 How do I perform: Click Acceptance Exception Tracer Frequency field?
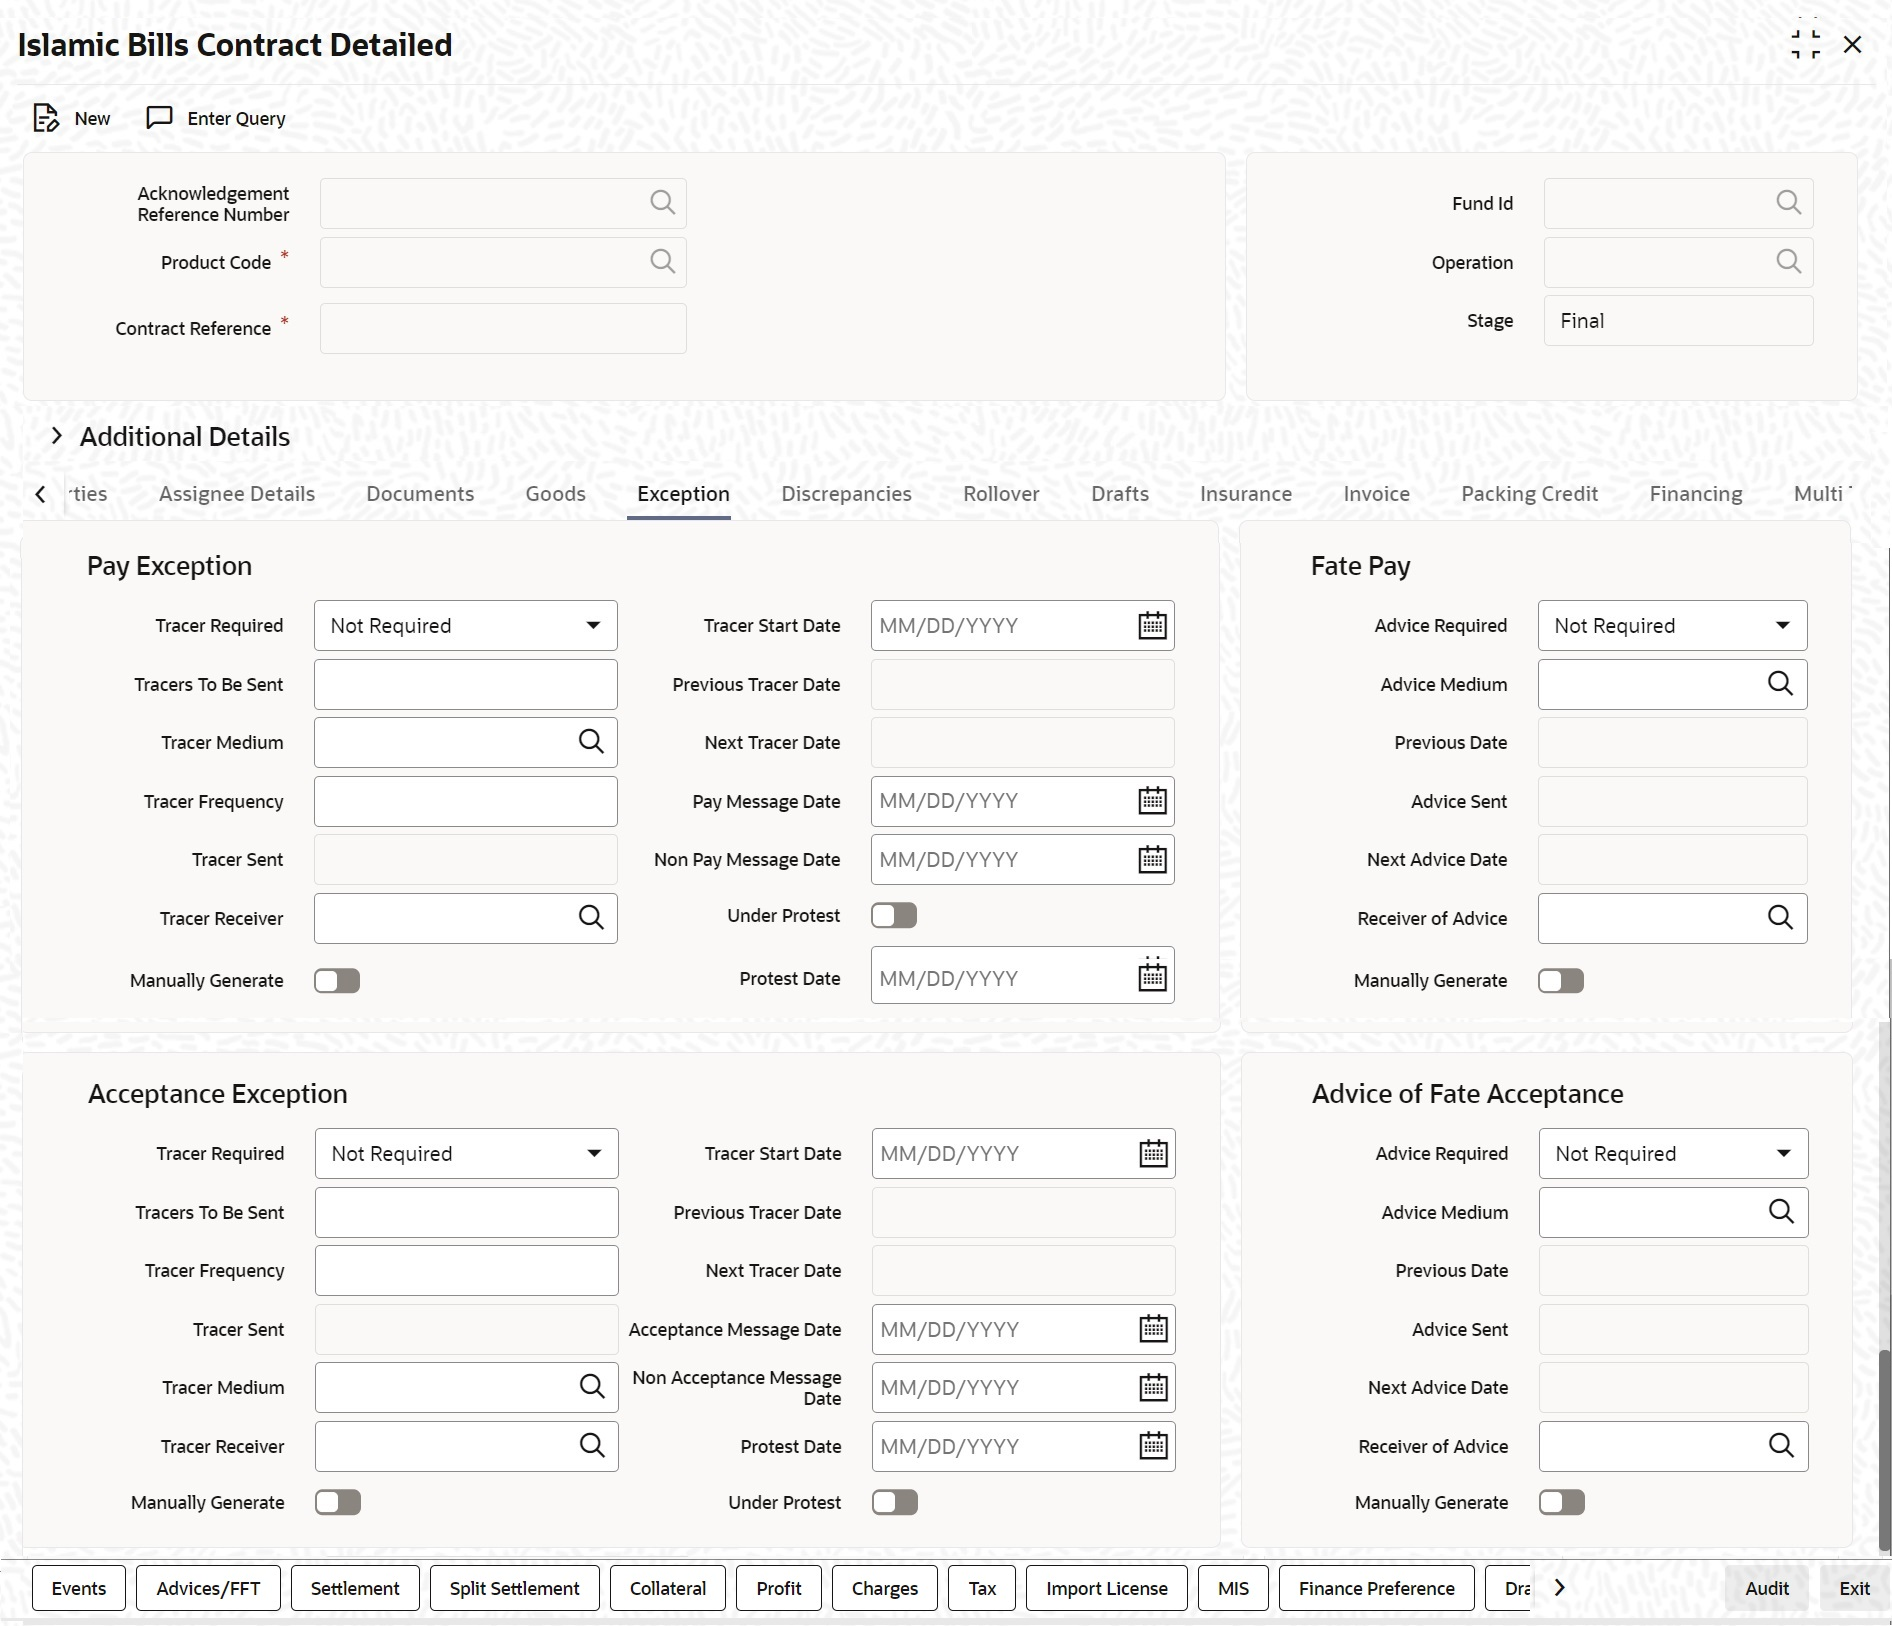coord(467,1270)
